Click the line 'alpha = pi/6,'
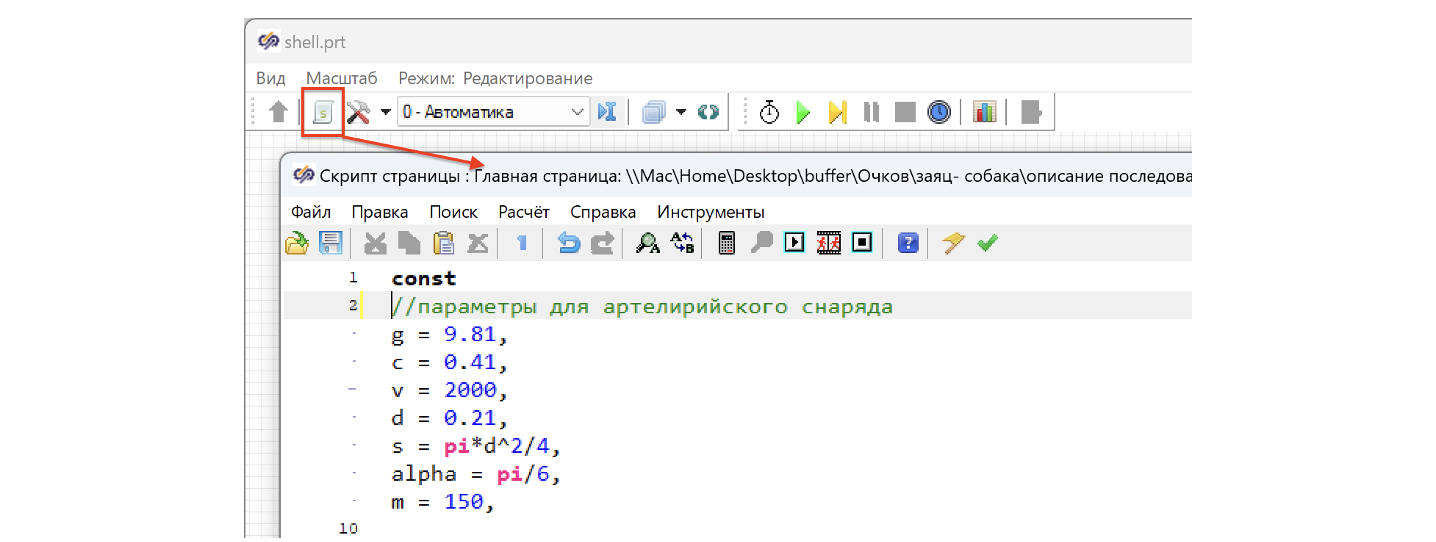The image size is (1436, 542). pyautogui.click(x=476, y=474)
